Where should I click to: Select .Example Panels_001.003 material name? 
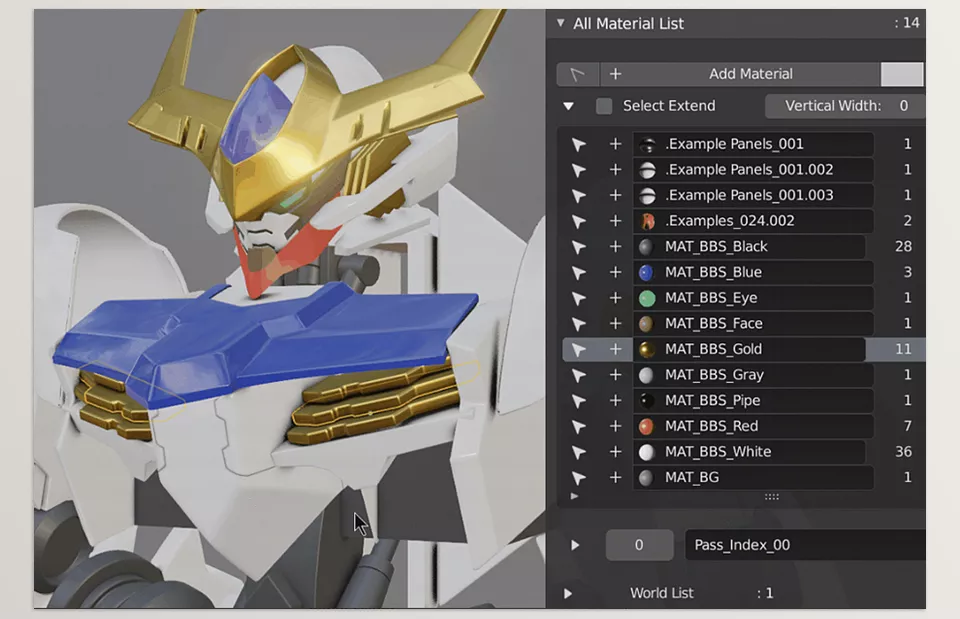click(x=749, y=195)
